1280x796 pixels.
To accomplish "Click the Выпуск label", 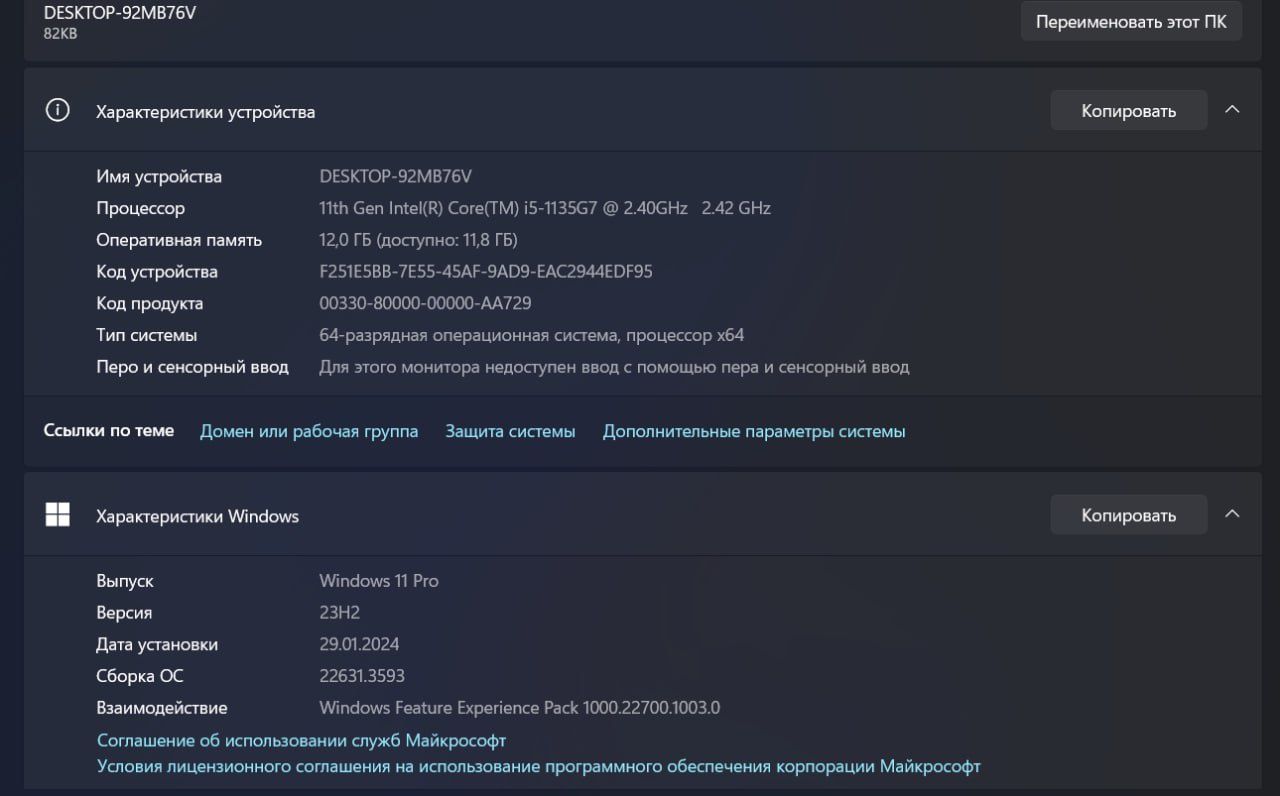I will click(x=125, y=580).
